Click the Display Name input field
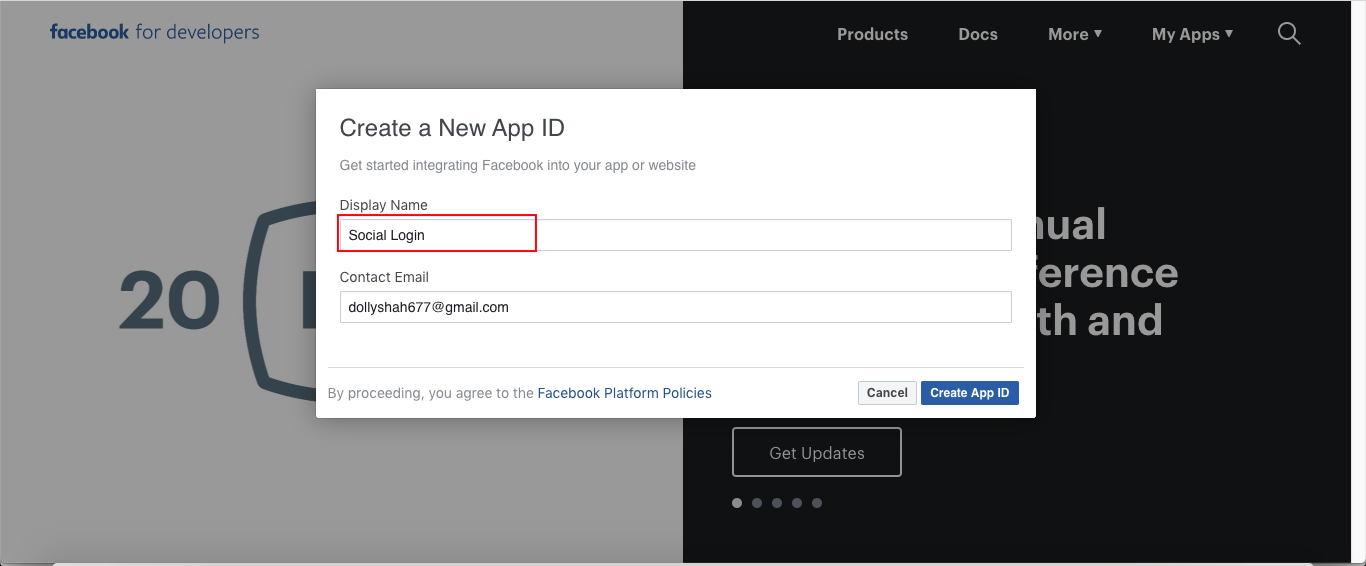This screenshot has width=1366, height=566. tap(675, 235)
